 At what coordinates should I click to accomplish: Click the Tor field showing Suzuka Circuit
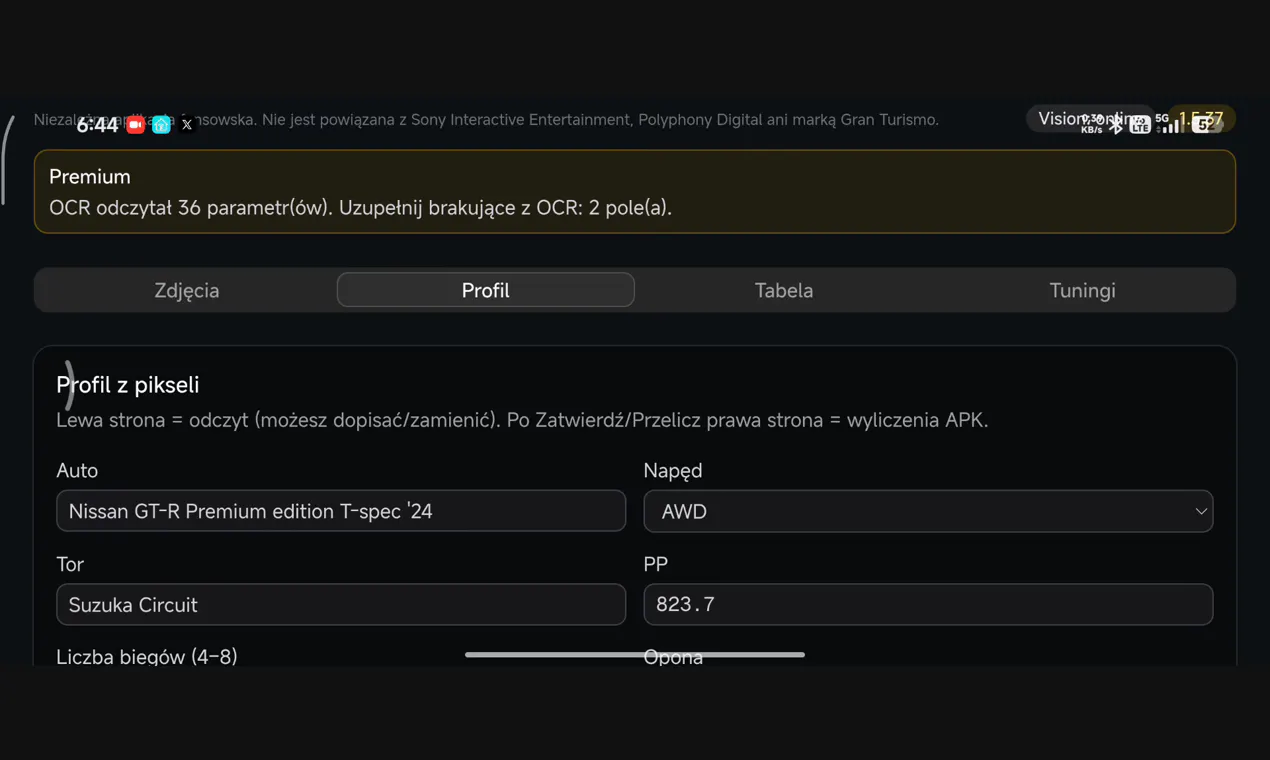pyautogui.click(x=341, y=605)
